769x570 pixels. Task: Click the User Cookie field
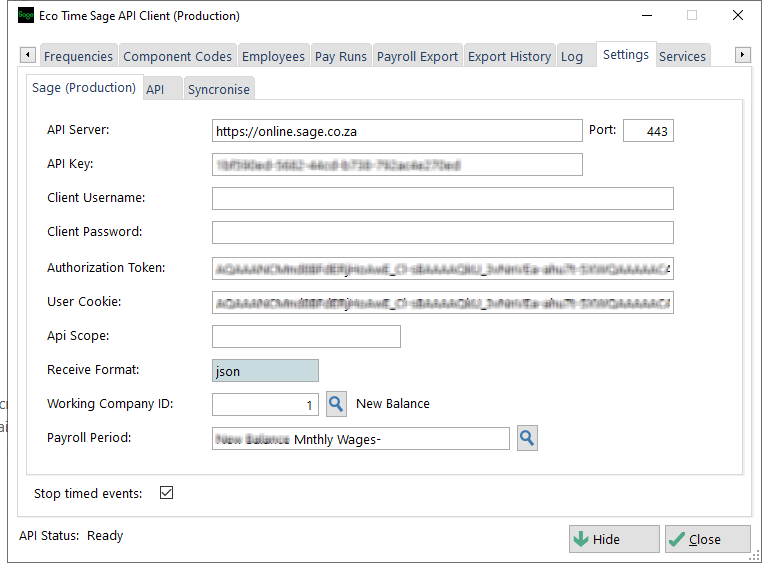tap(443, 303)
